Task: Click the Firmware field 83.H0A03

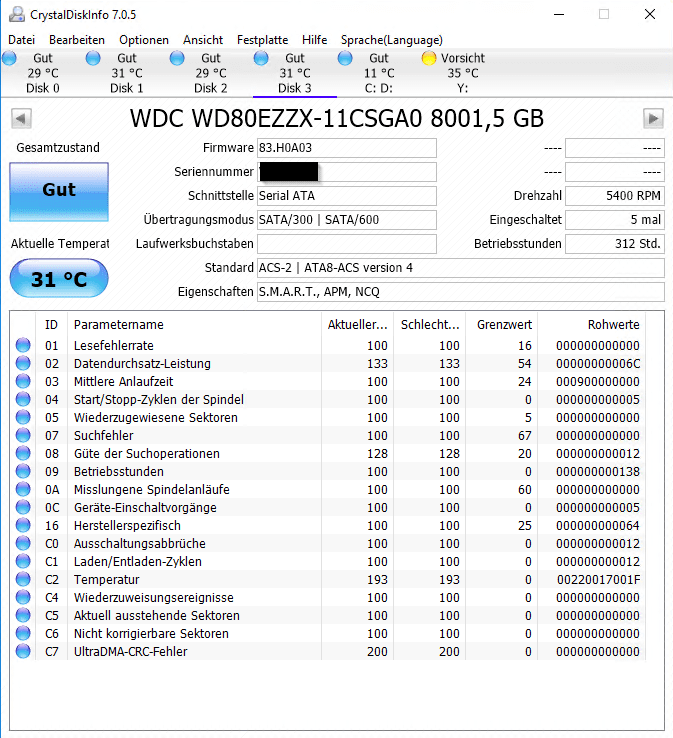Action: click(347, 148)
